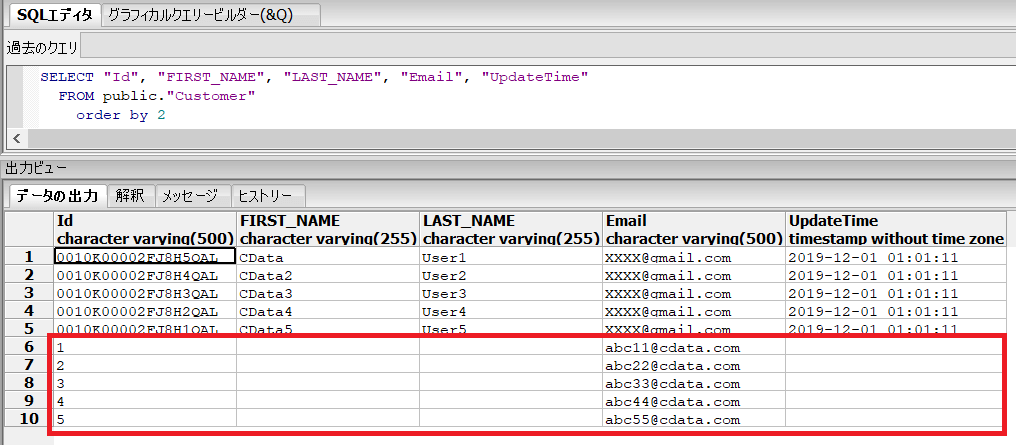Click the CData4 cell

click(x=328, y=311)
